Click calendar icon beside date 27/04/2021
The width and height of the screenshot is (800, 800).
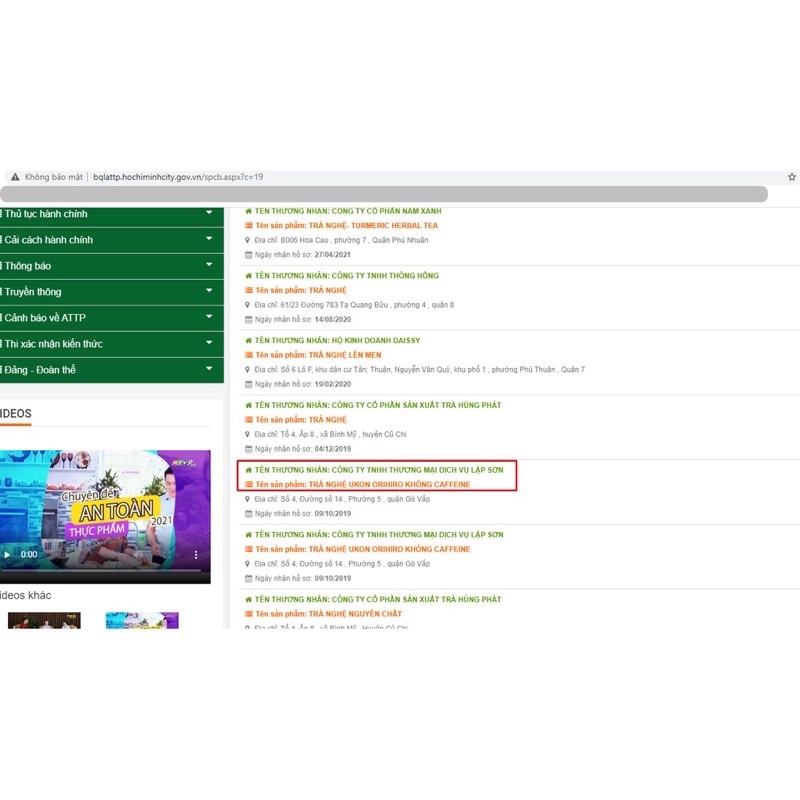point(248,254)
